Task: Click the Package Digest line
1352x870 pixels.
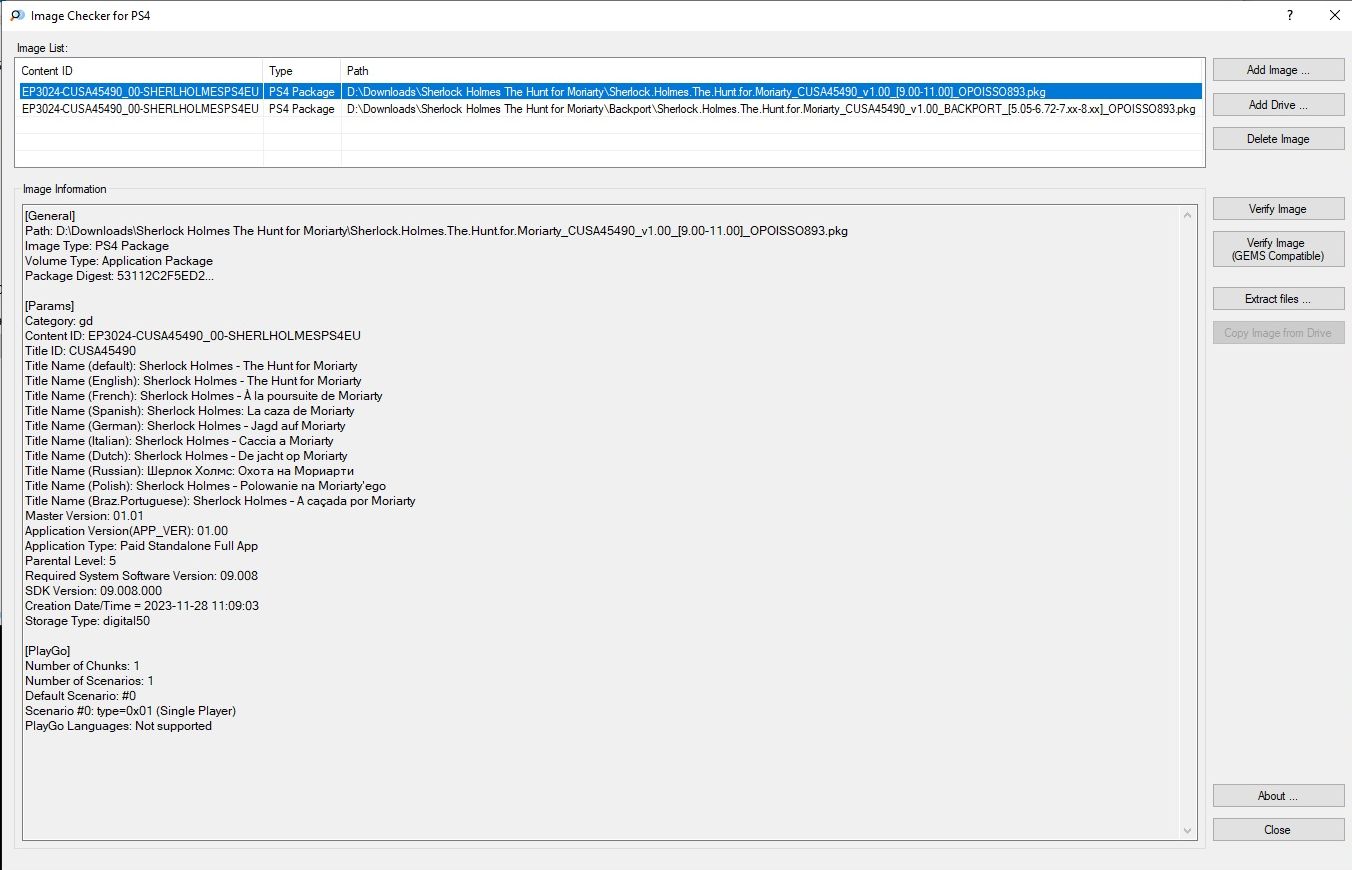Action: pyautogui.click(x=119, y=276)
